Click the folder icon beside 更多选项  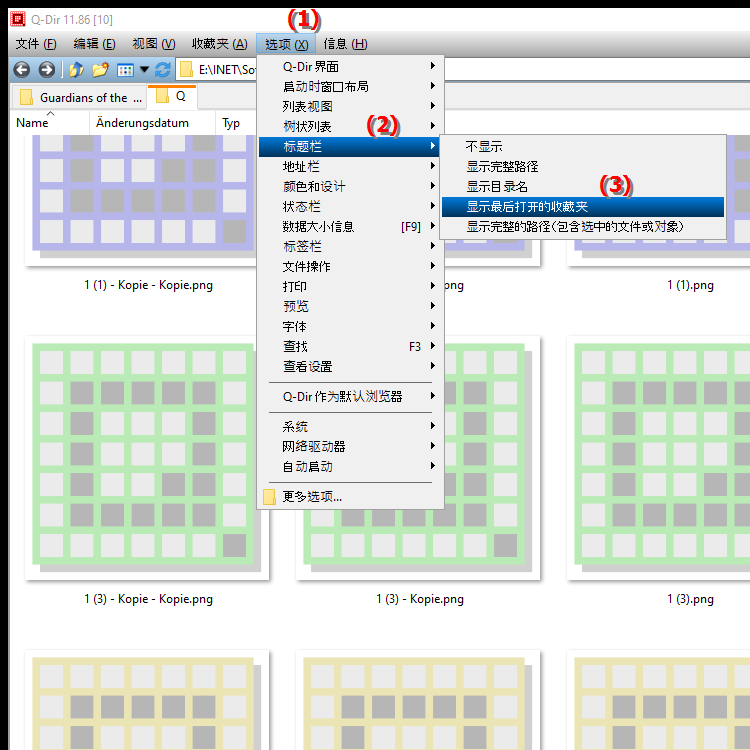pyautogui.click(x=269, y=496)
